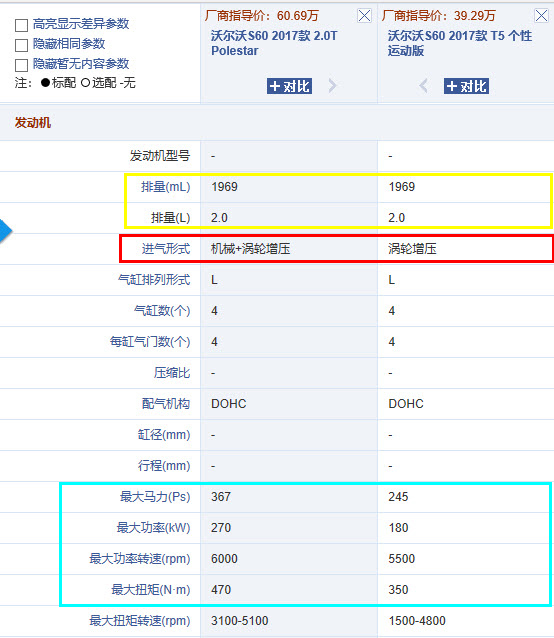
Task: Tick the 隐藏相同参数 checkbox
Action: [21, 45]
